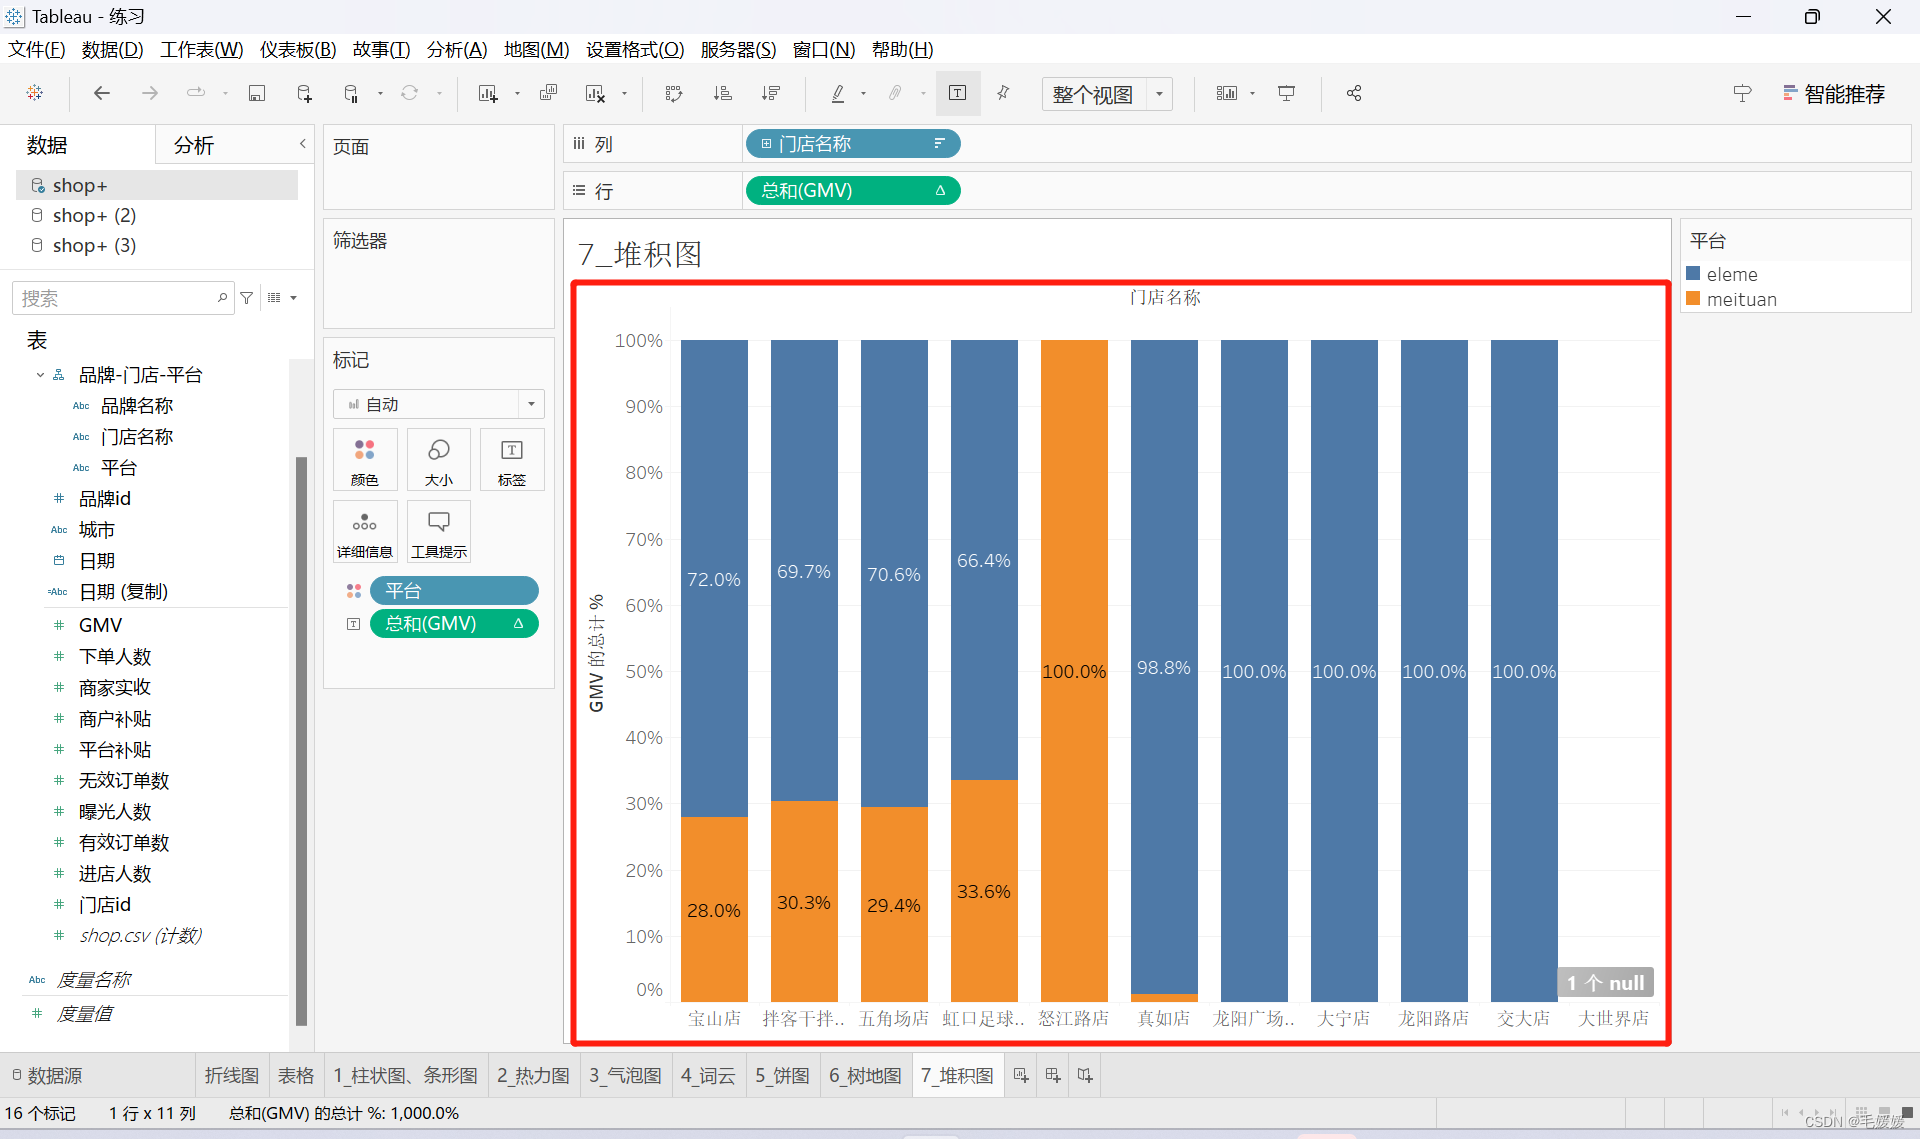
Task: Open the 分析(A) menu
Action: click(x=457, y=49)
